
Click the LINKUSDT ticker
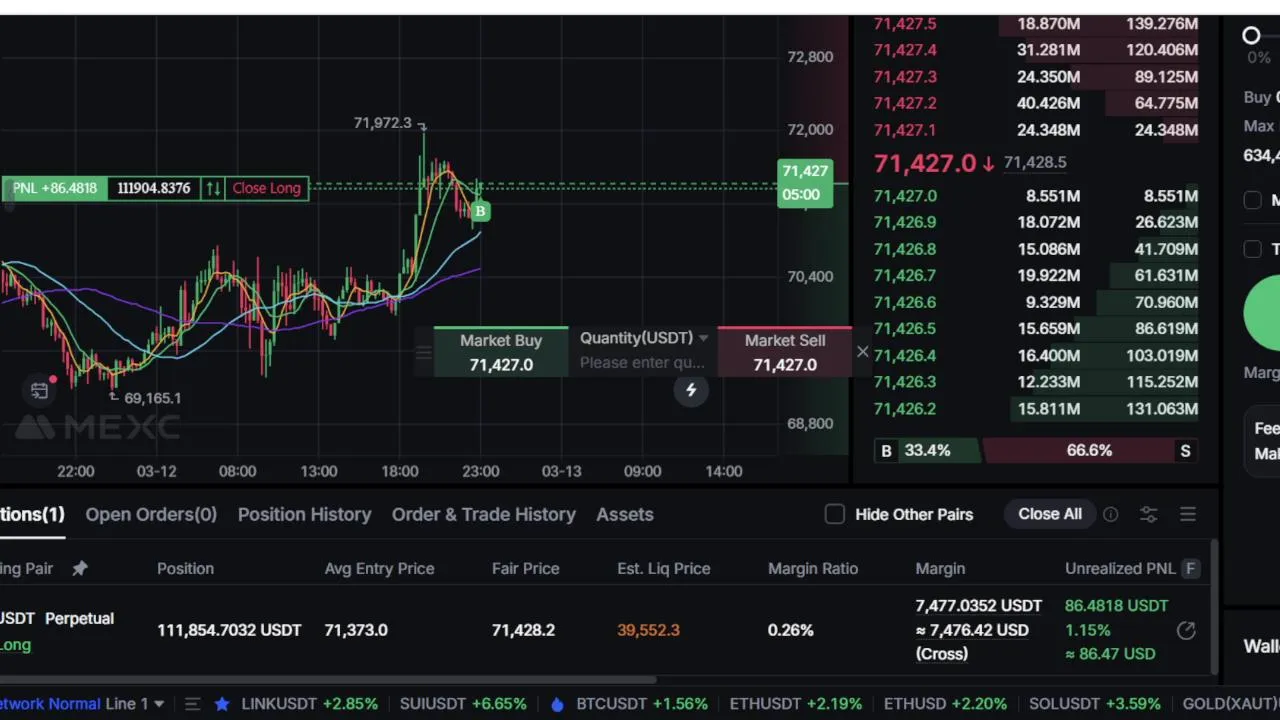(x=310, y=704)
